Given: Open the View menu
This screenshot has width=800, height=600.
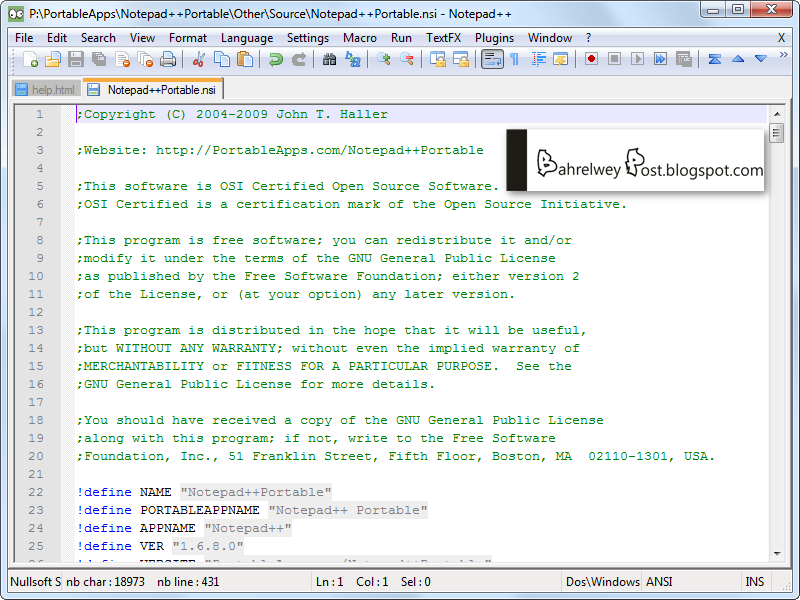Looking at the screenshot, I should [142, 38].
